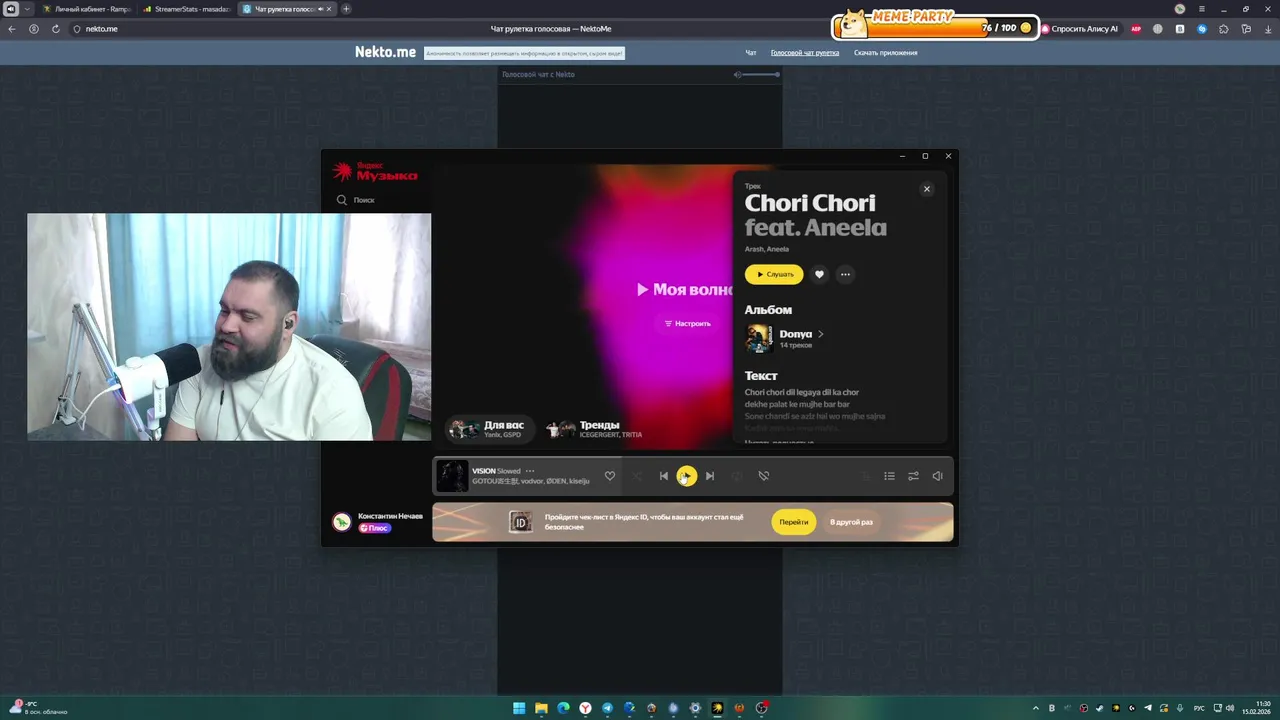Open the weather widget on the taskbar
This screenshot has width=1280, height=720.
tap(38, 708)
